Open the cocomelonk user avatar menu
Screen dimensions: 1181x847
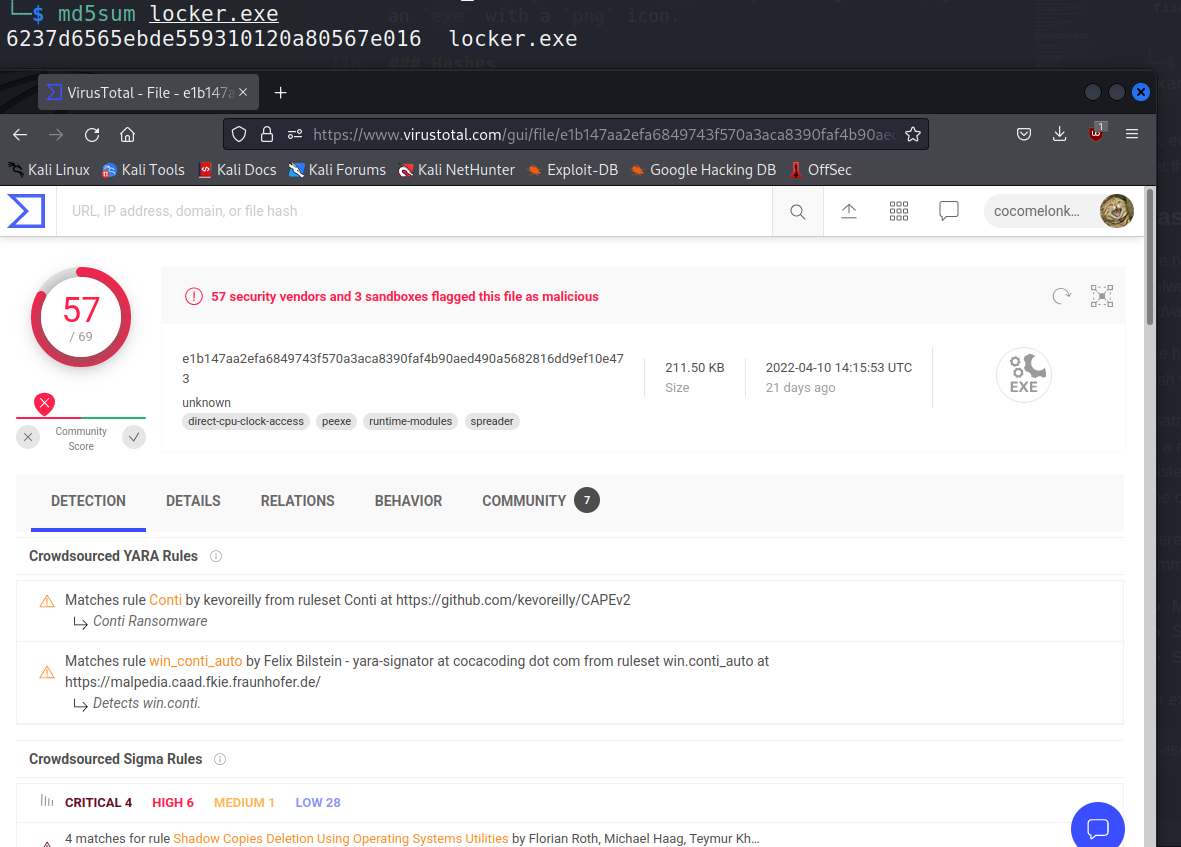point(1116,211)
